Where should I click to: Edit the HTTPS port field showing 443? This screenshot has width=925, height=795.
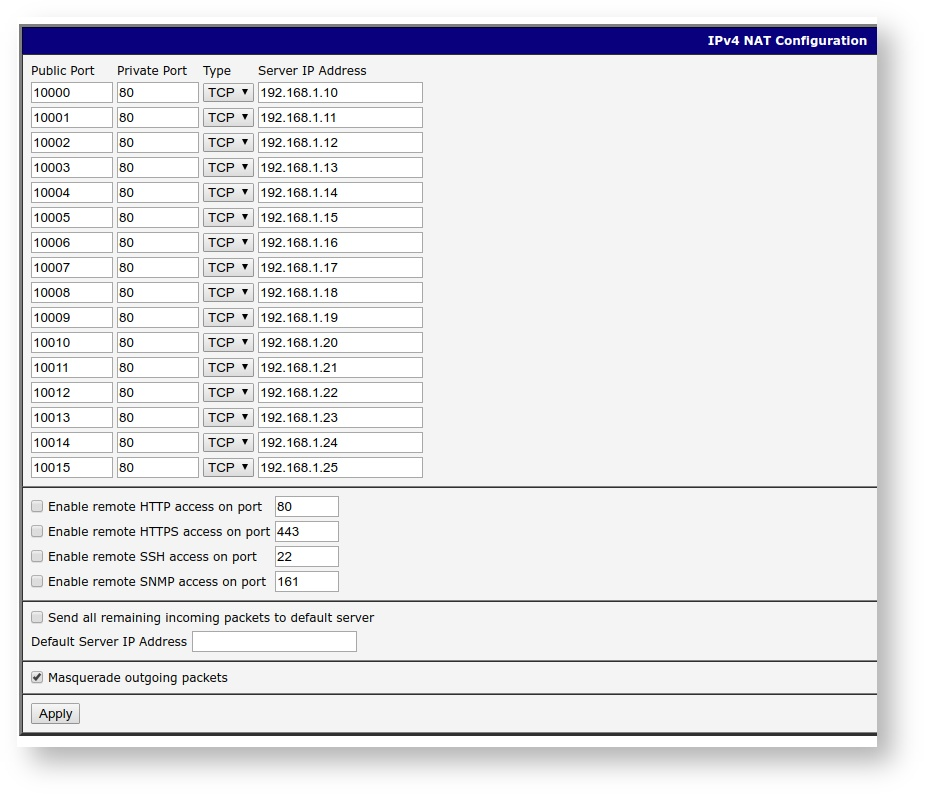pos(306,532)
